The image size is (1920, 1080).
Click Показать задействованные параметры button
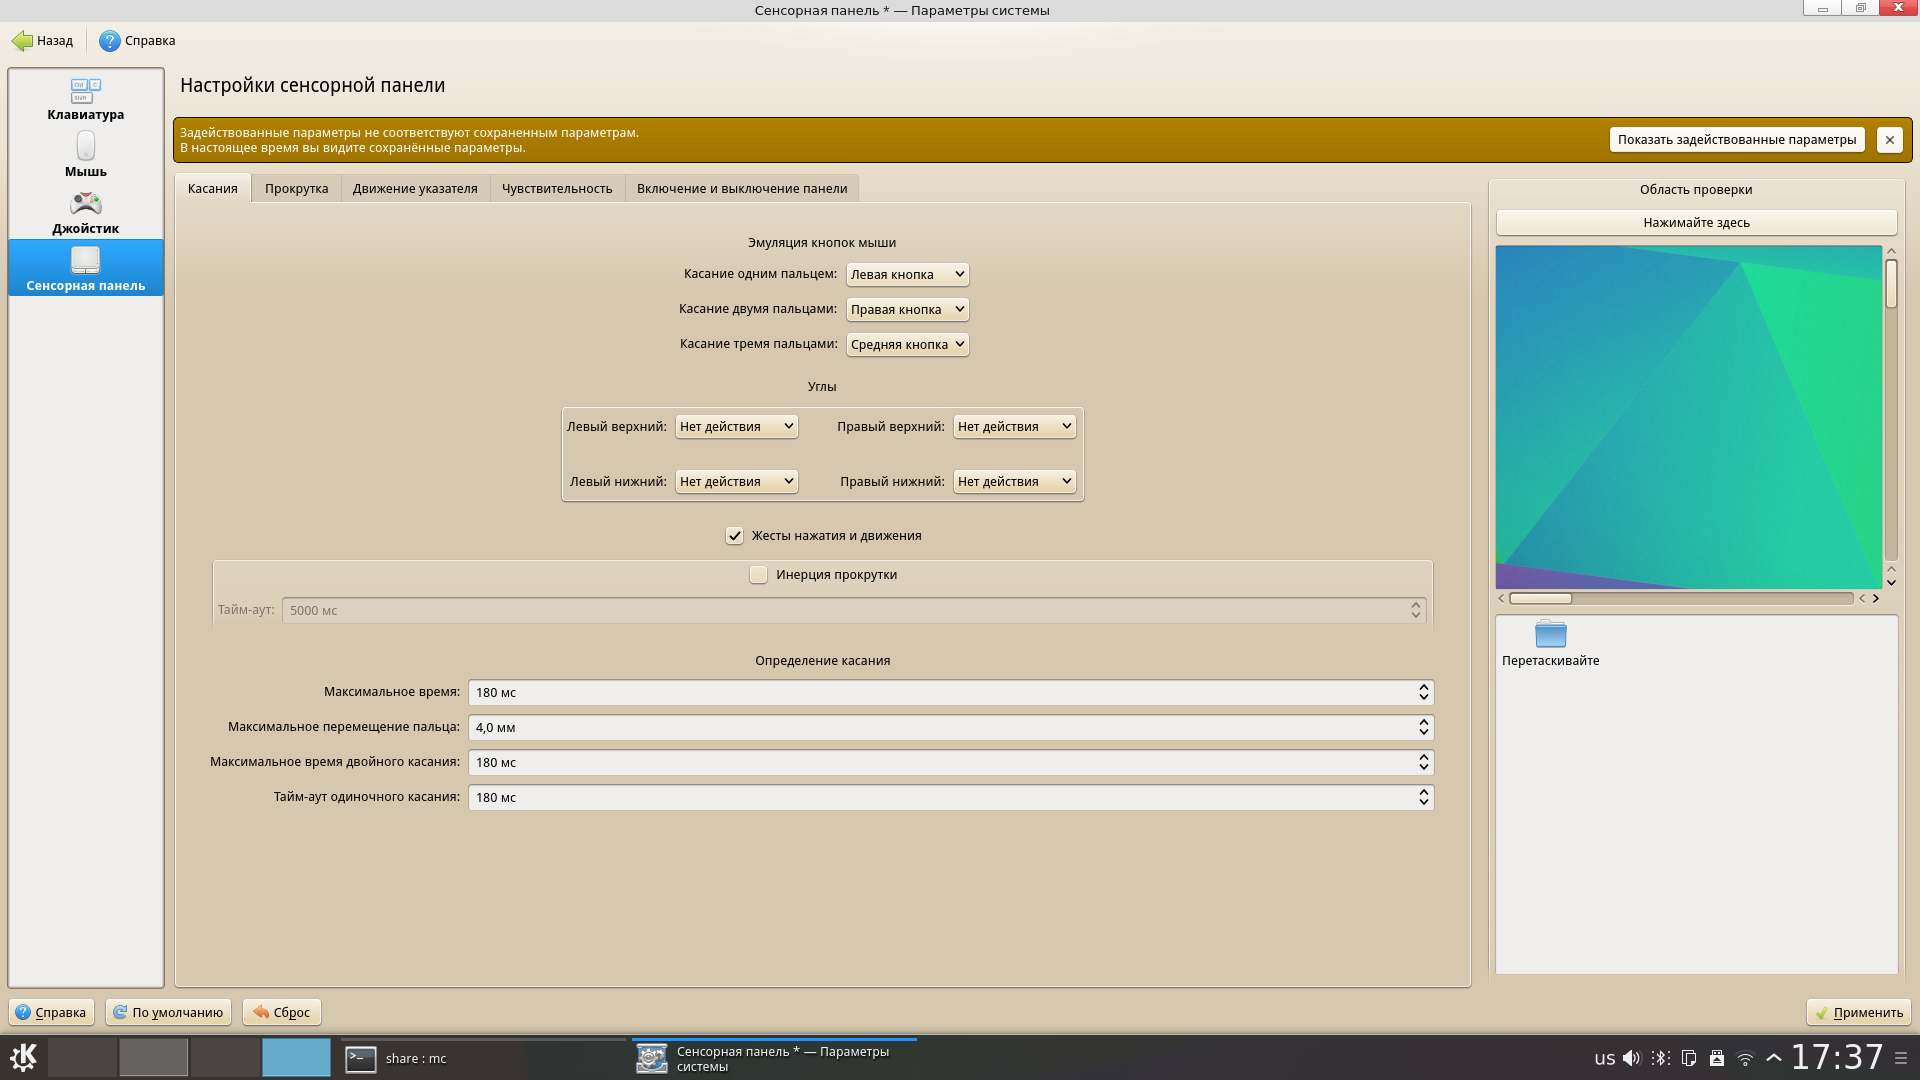[1736, 140]
